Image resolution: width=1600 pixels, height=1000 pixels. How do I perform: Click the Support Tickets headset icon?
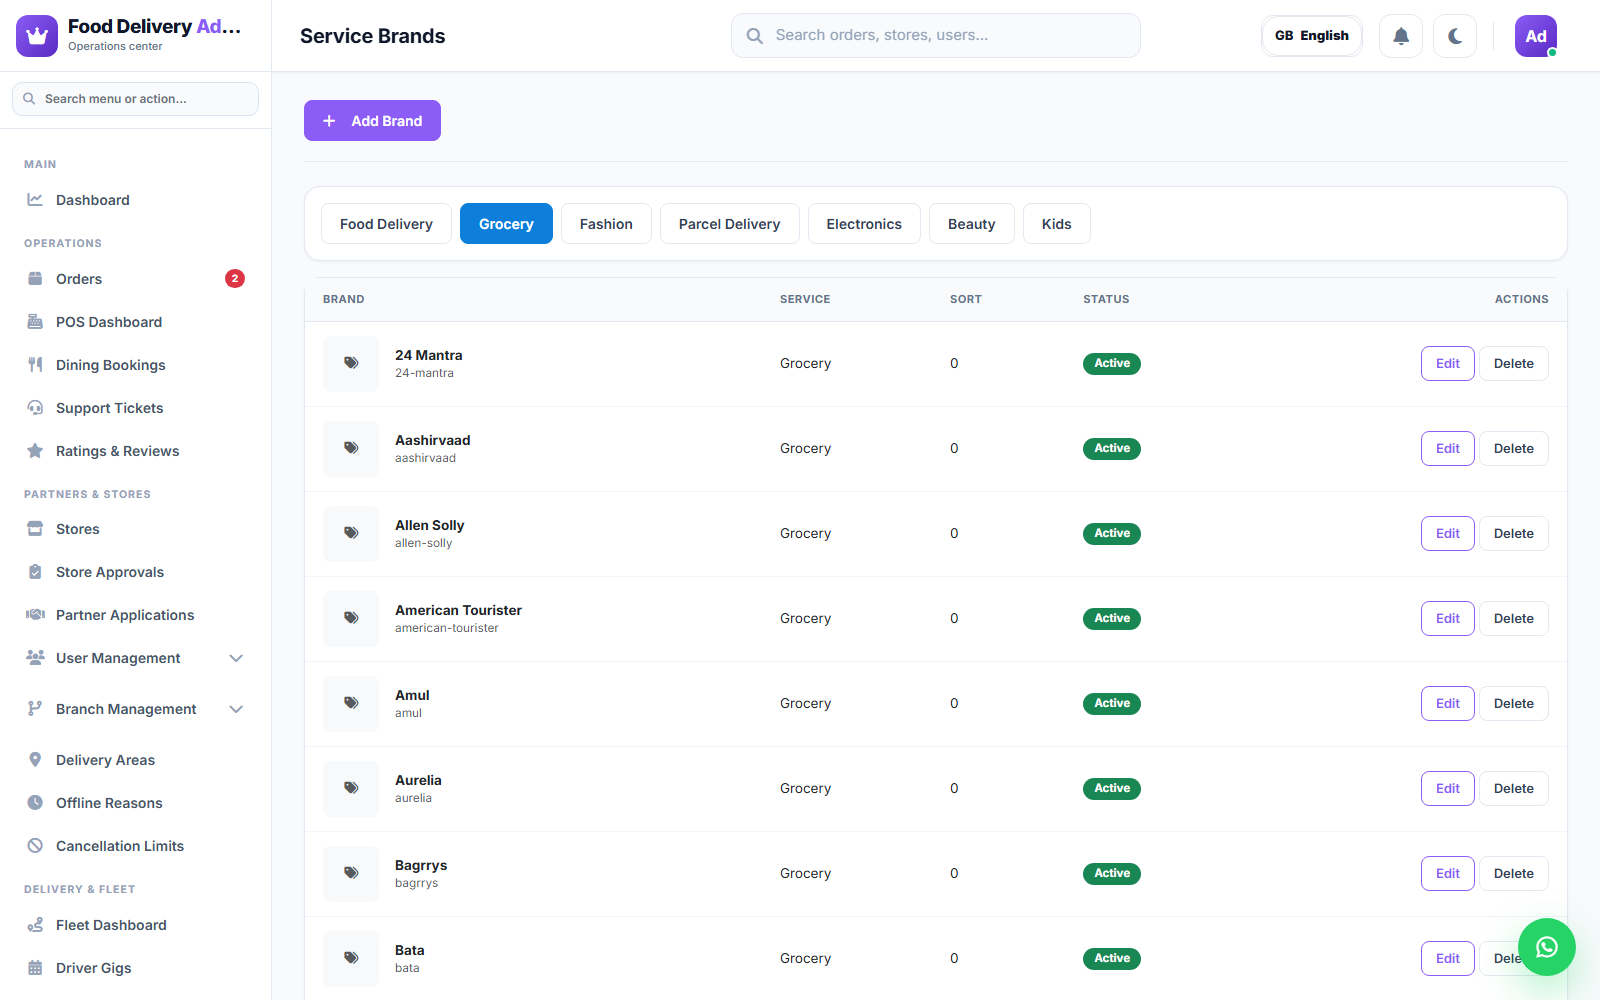(35, 408)
